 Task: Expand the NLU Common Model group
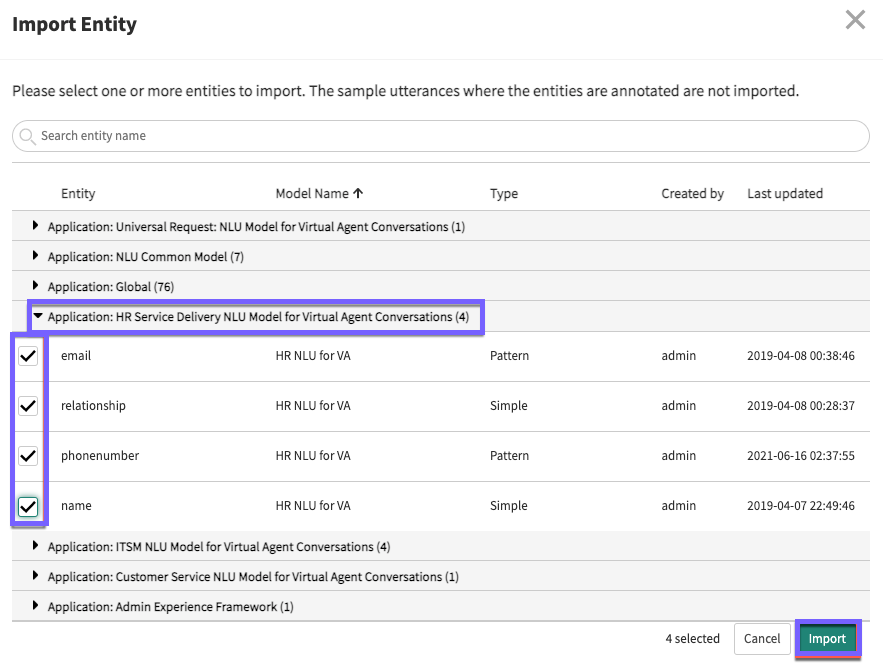click(x=35, y=256)
